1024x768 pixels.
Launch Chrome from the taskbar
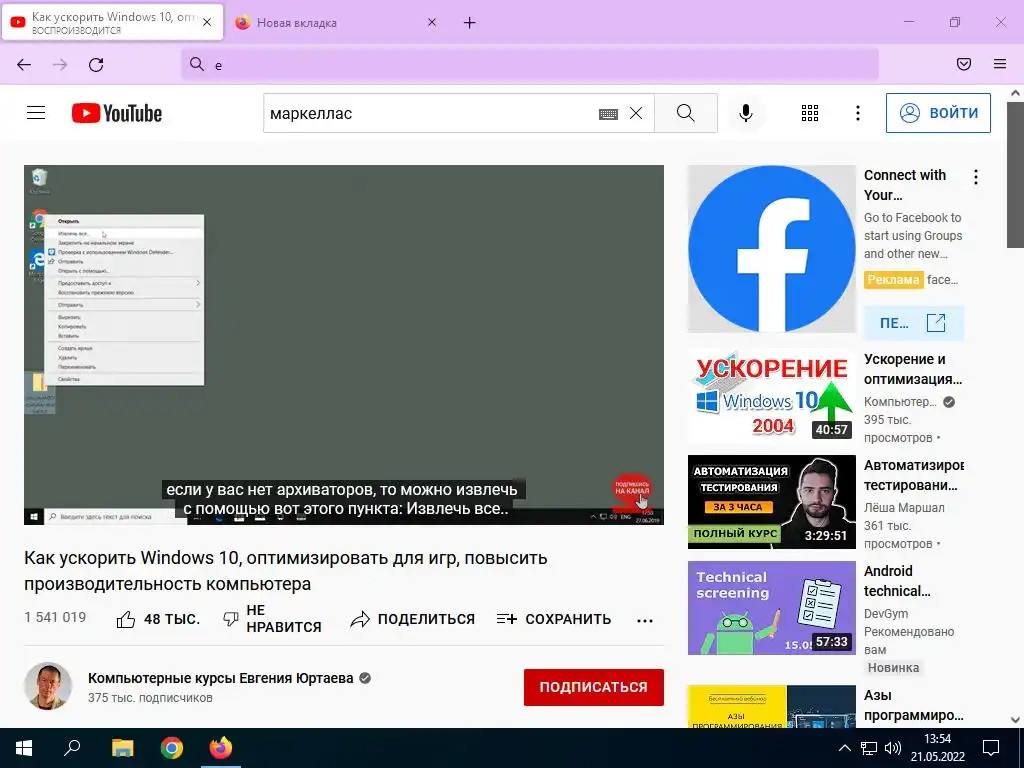coord(172,748)
